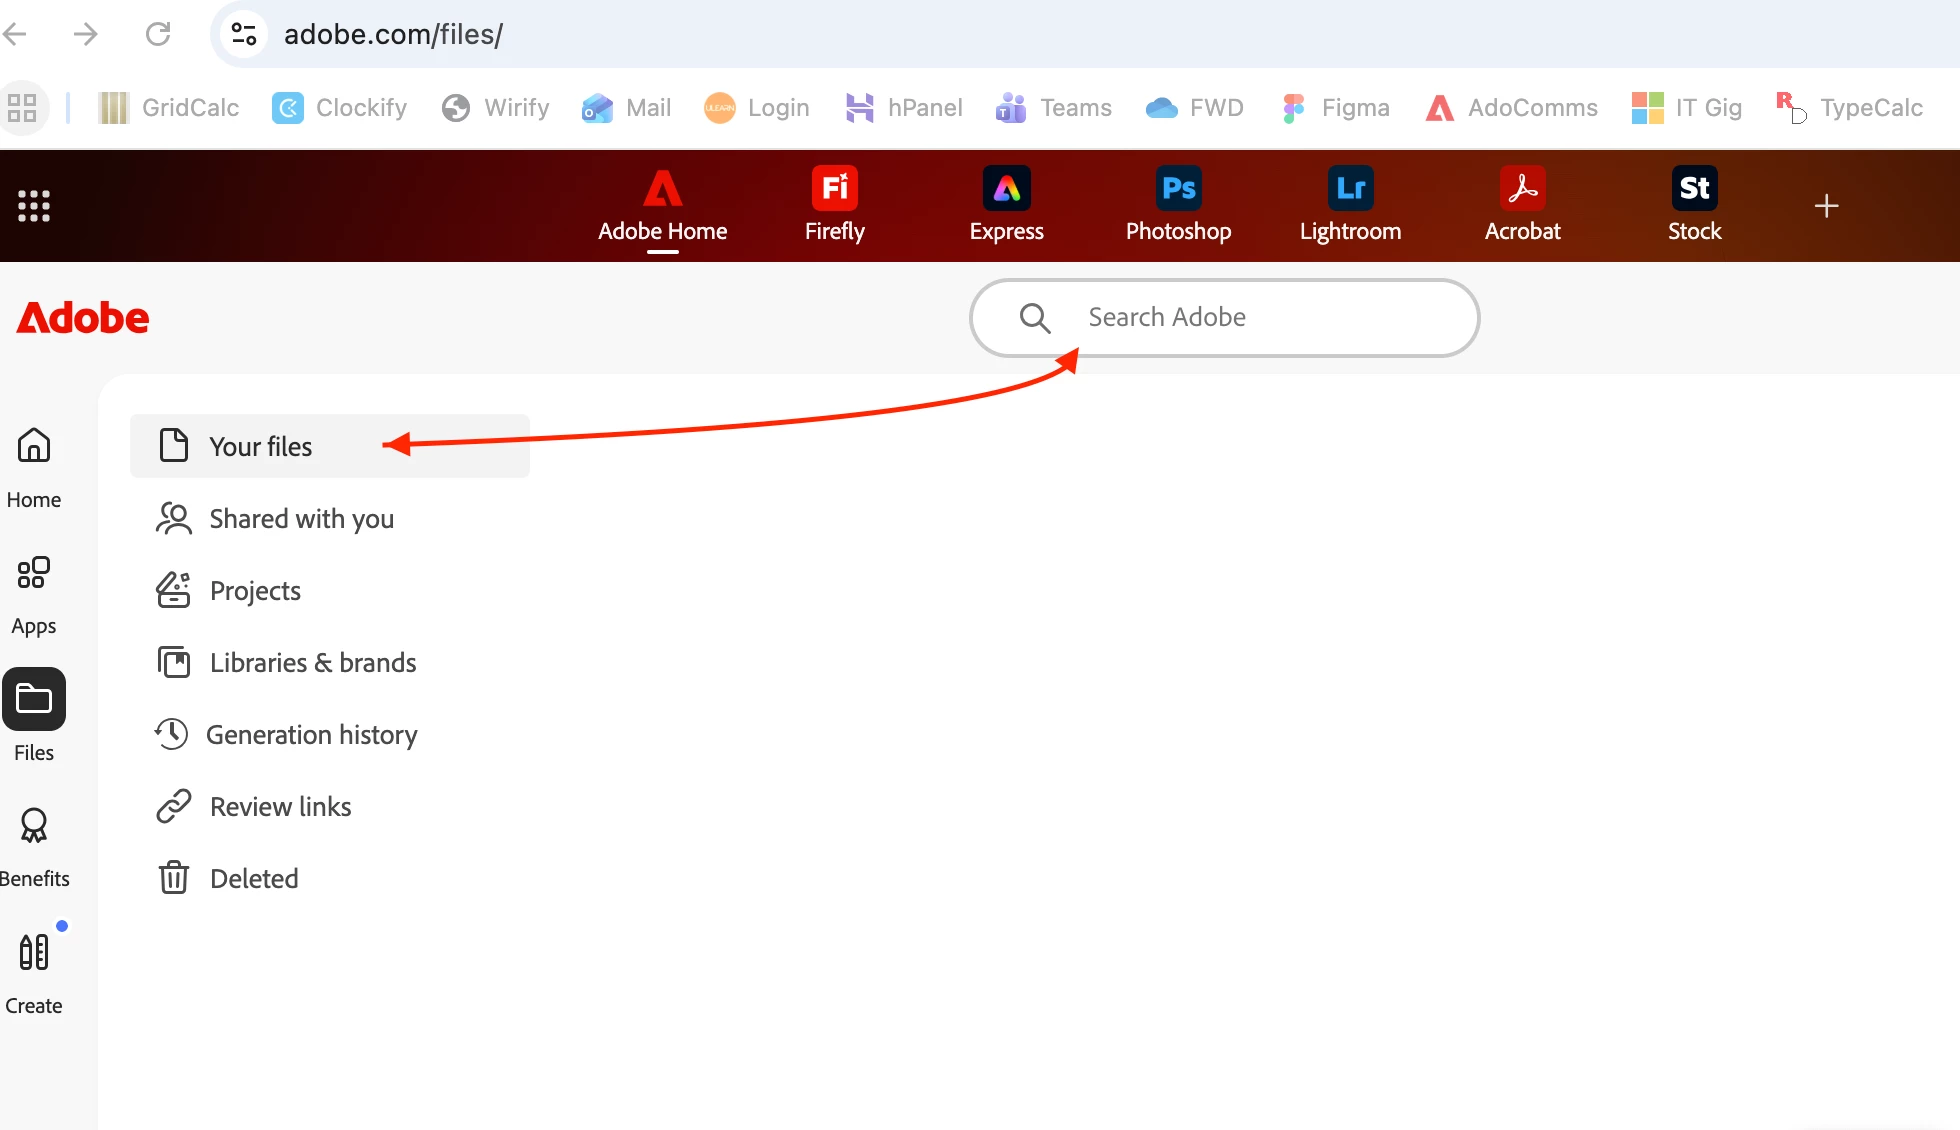Open Shared with you
This screenshot has height=1130, width=1960.
pyautogui.click(x=301, y=518)
